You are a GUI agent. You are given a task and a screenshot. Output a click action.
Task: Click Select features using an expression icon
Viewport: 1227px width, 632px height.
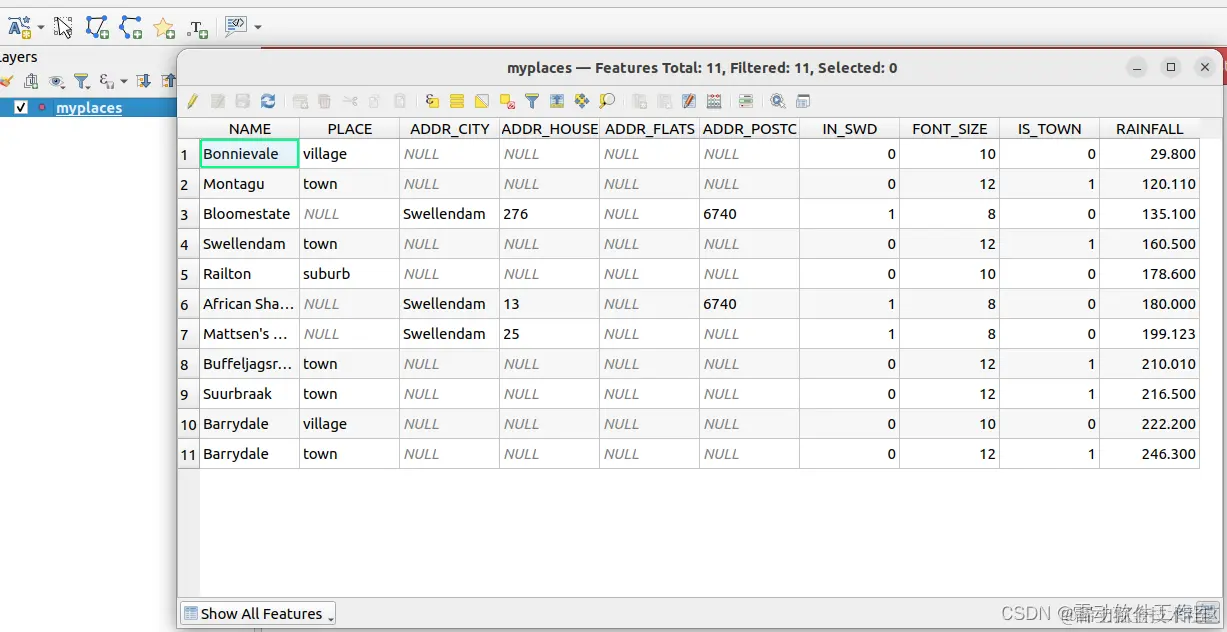[432, 101]
